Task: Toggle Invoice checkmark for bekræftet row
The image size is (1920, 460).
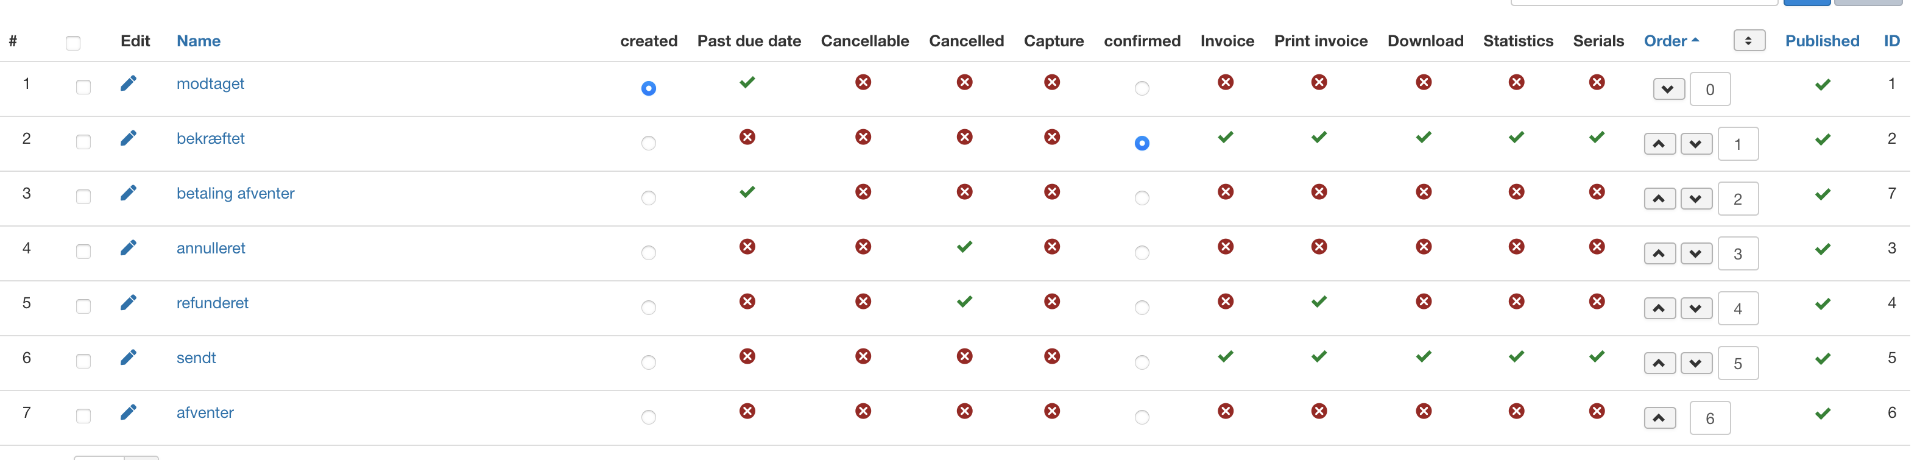Action: pyautogui.click(x=1225, y=138)
